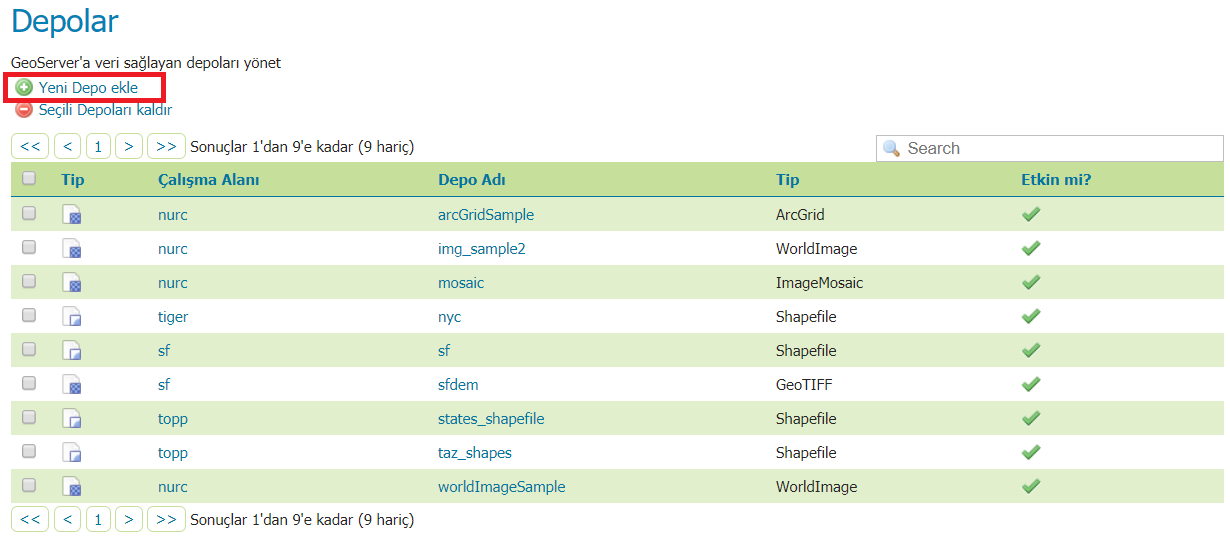1230x542 pixels.
Task: Sort by the Depo Adı column header
Action: pos(472,180)
